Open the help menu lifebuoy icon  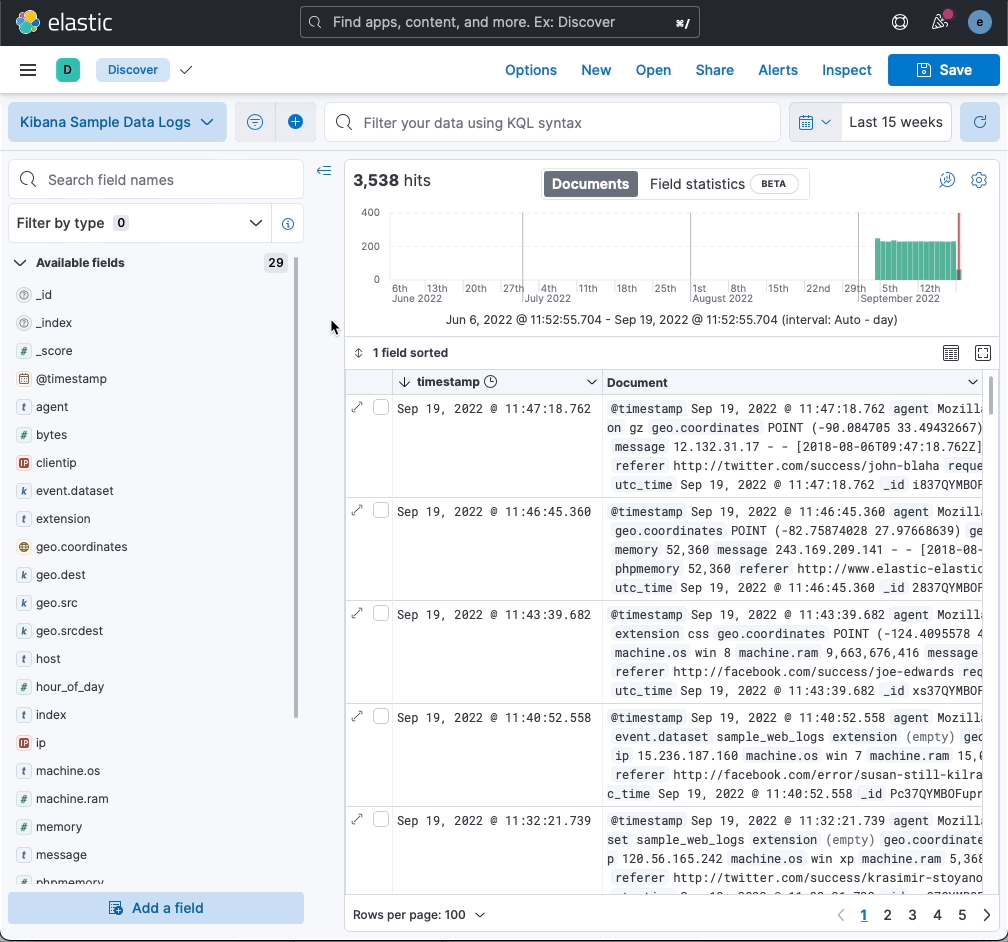click(x=899, y=23)
